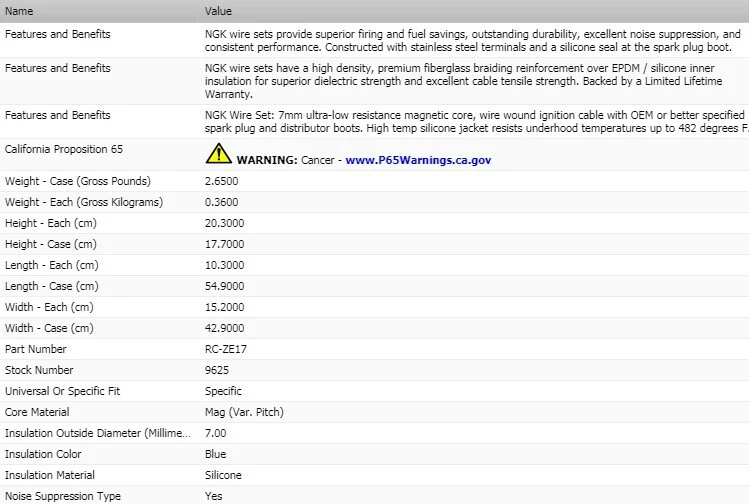Select the value Silicone
749x504 pixels.
(x=223, y=475)
